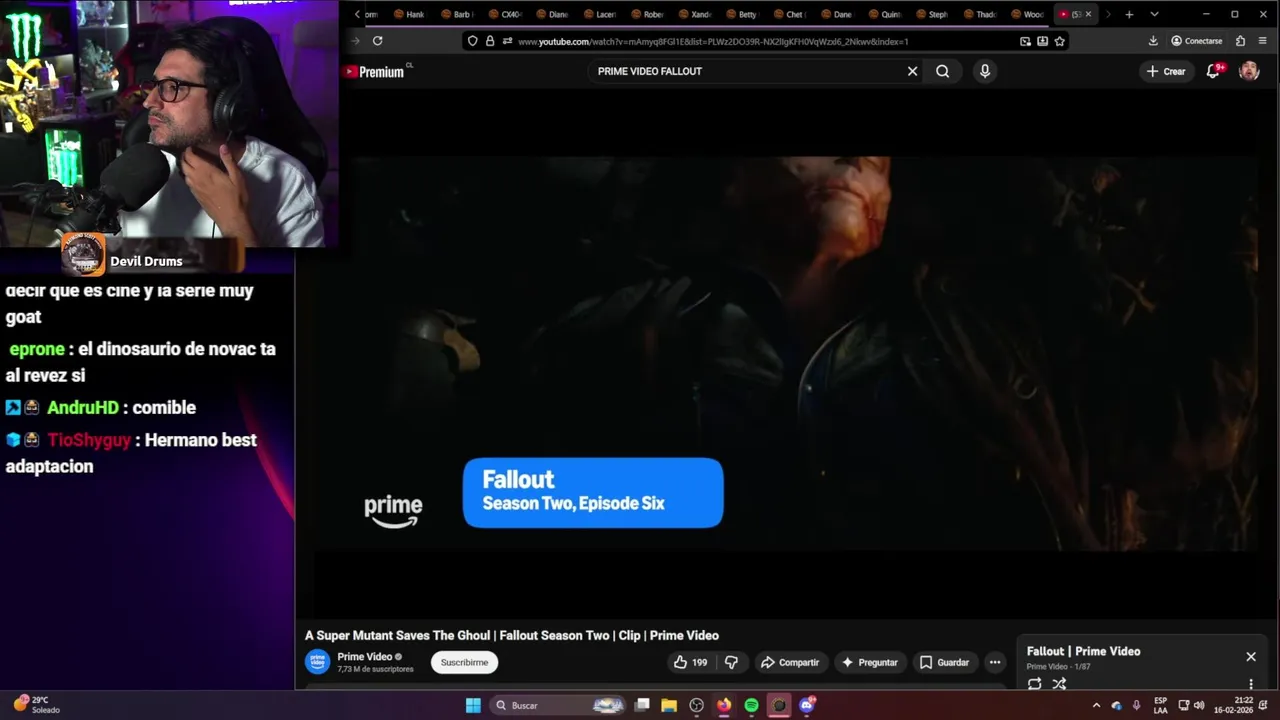This screenshot has height=720, width=1280.
Task: Click the Crear create button
Action: click(x=1166, y=71)
